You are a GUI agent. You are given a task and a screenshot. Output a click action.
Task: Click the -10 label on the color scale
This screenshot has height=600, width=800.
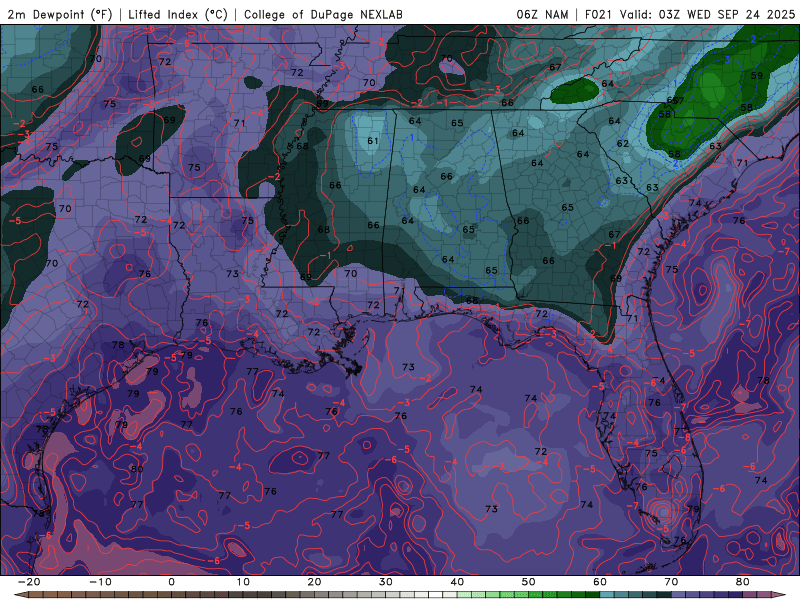pyautogui.click(x=100, y=582)
